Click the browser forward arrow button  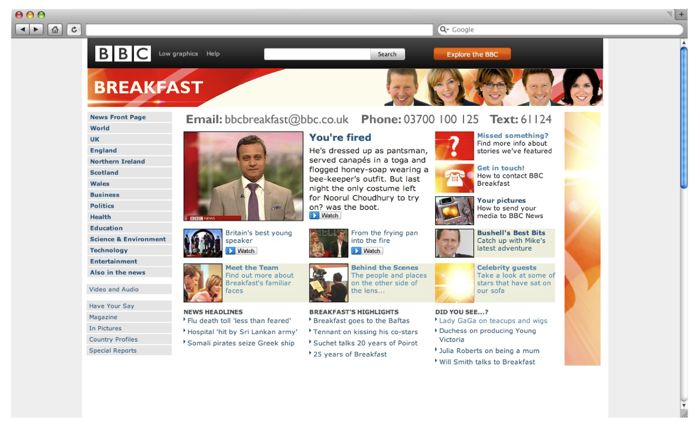coord(36,29)
